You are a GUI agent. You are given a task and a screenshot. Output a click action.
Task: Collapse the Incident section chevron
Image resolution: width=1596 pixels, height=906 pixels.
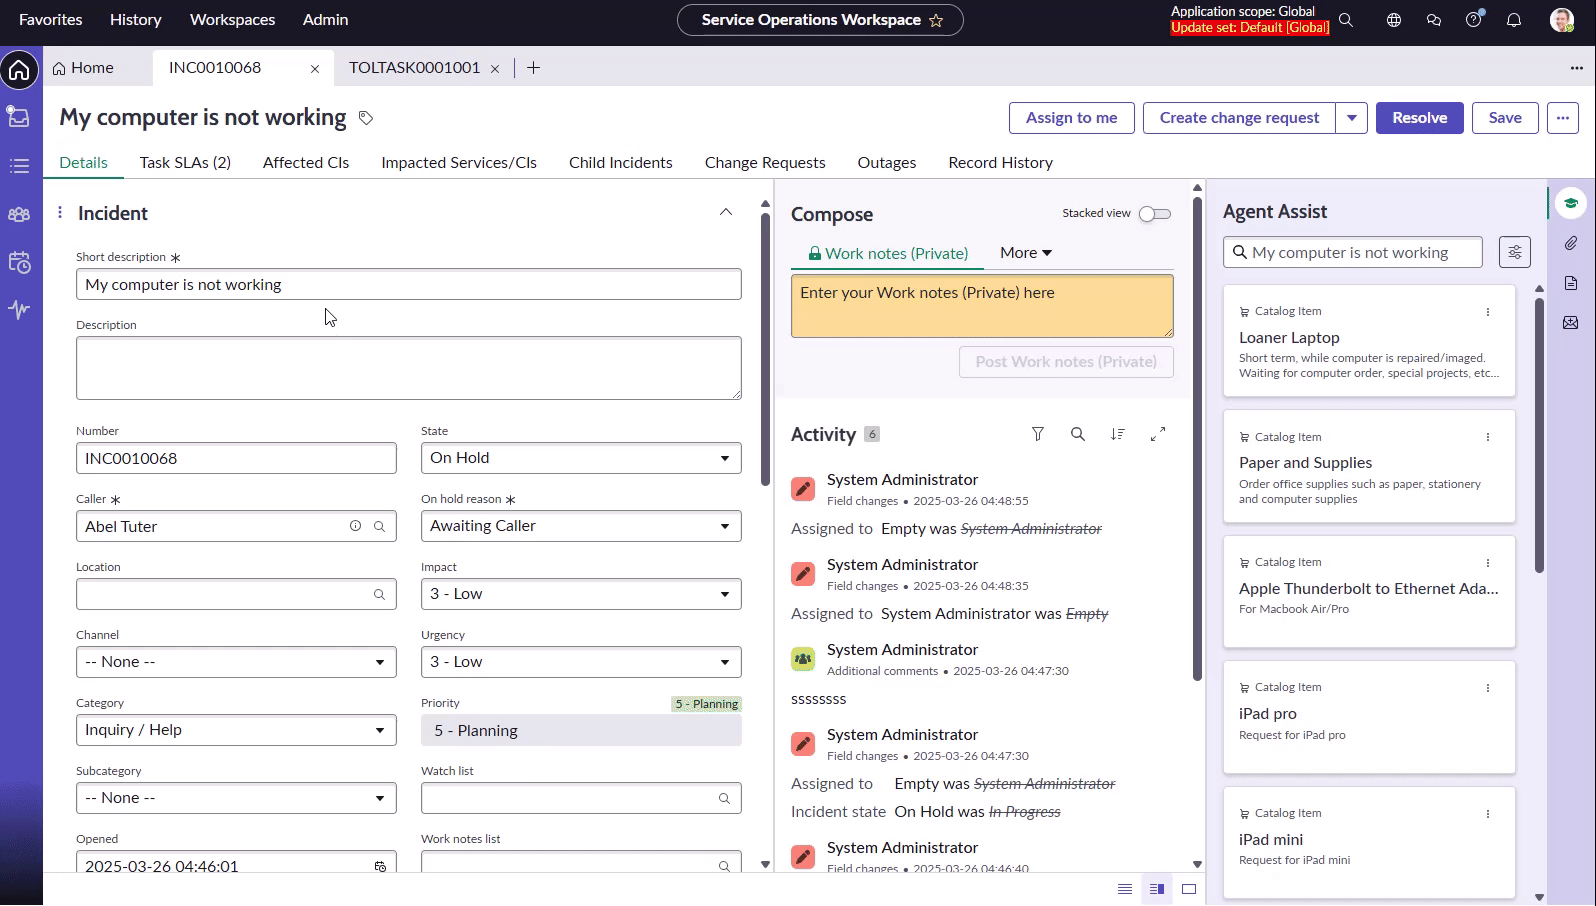tap(725, 213)
